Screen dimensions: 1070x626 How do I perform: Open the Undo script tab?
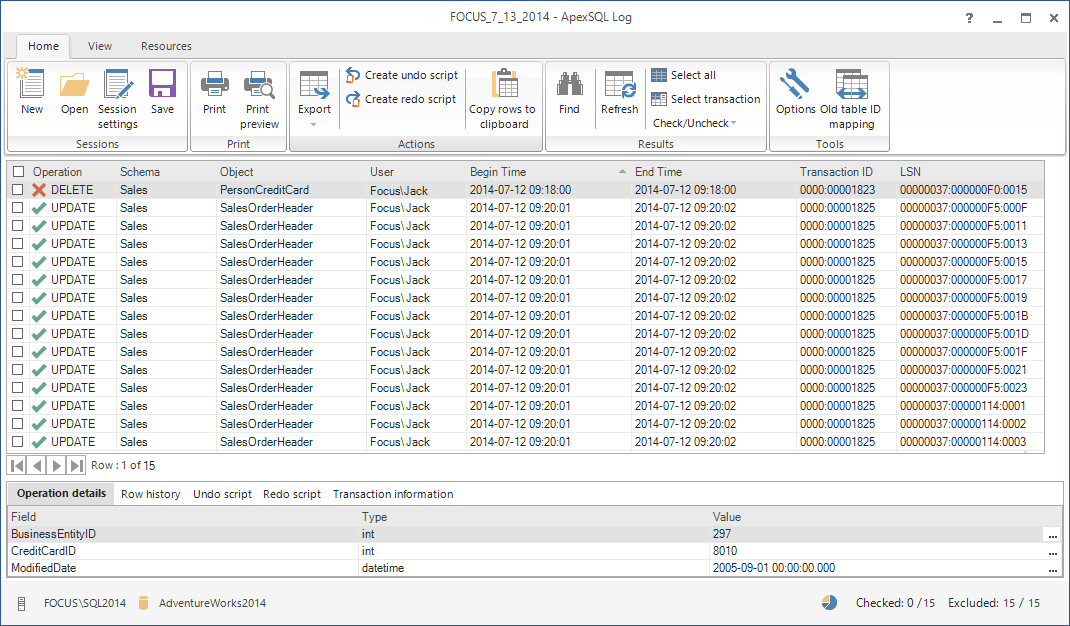(222, 494)
